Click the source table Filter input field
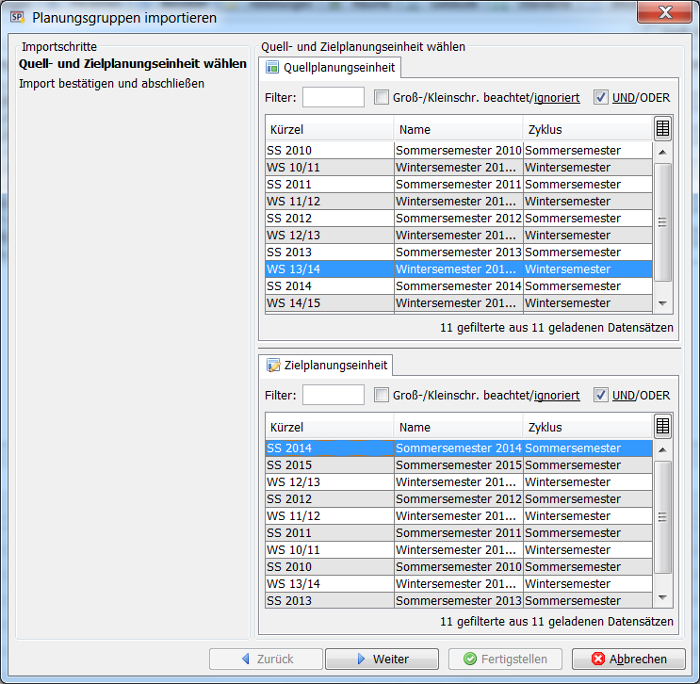This screenshot has width=700, height=684. pyautogui.click(x=333, y=97)
